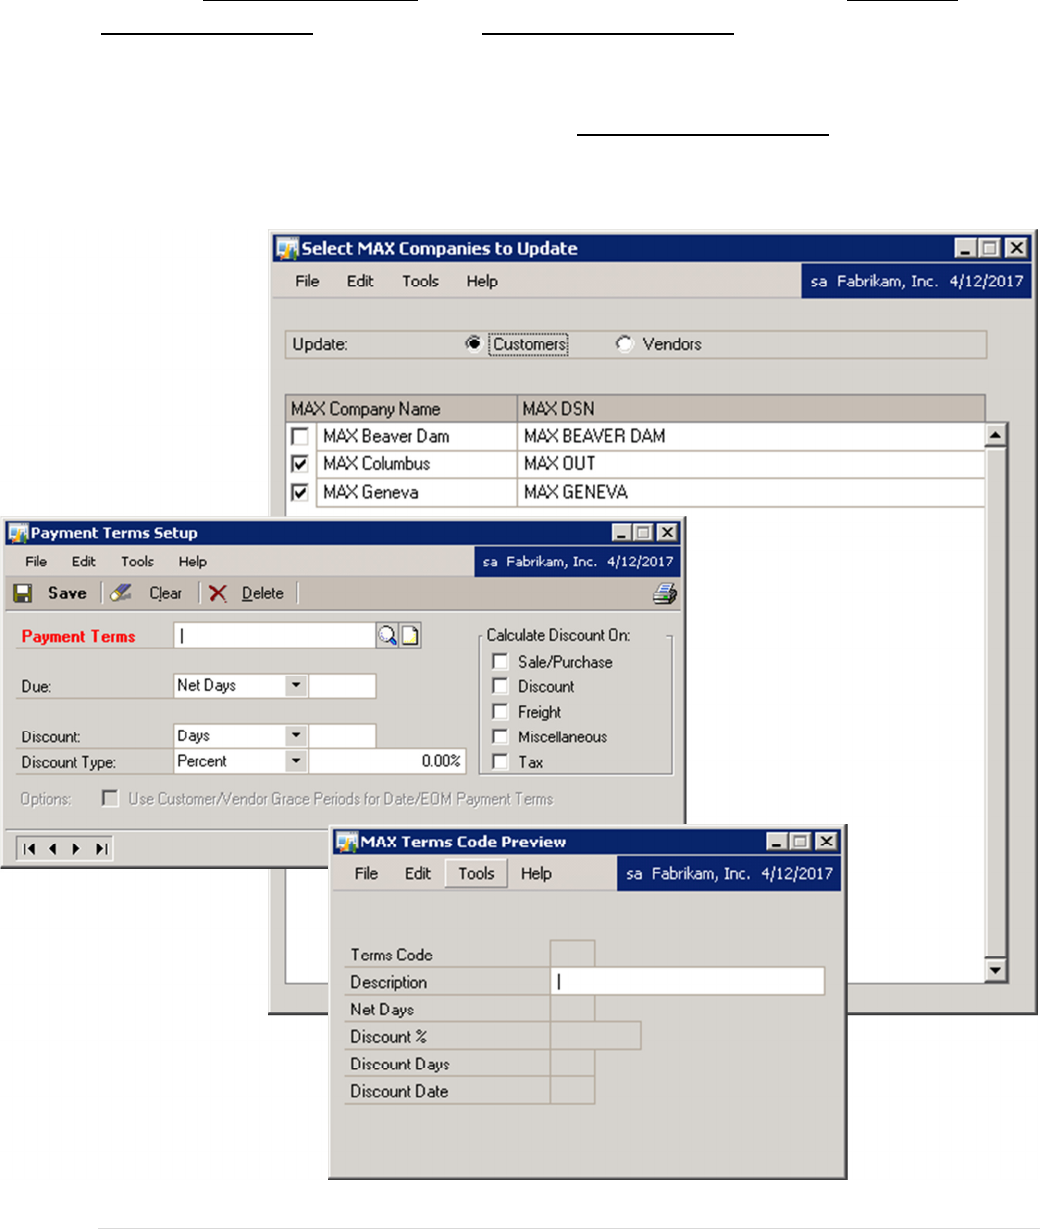Open Tools menu in Select MAX Companies window
Viewport: 1040px width, 1229px height.
point(421,281)
